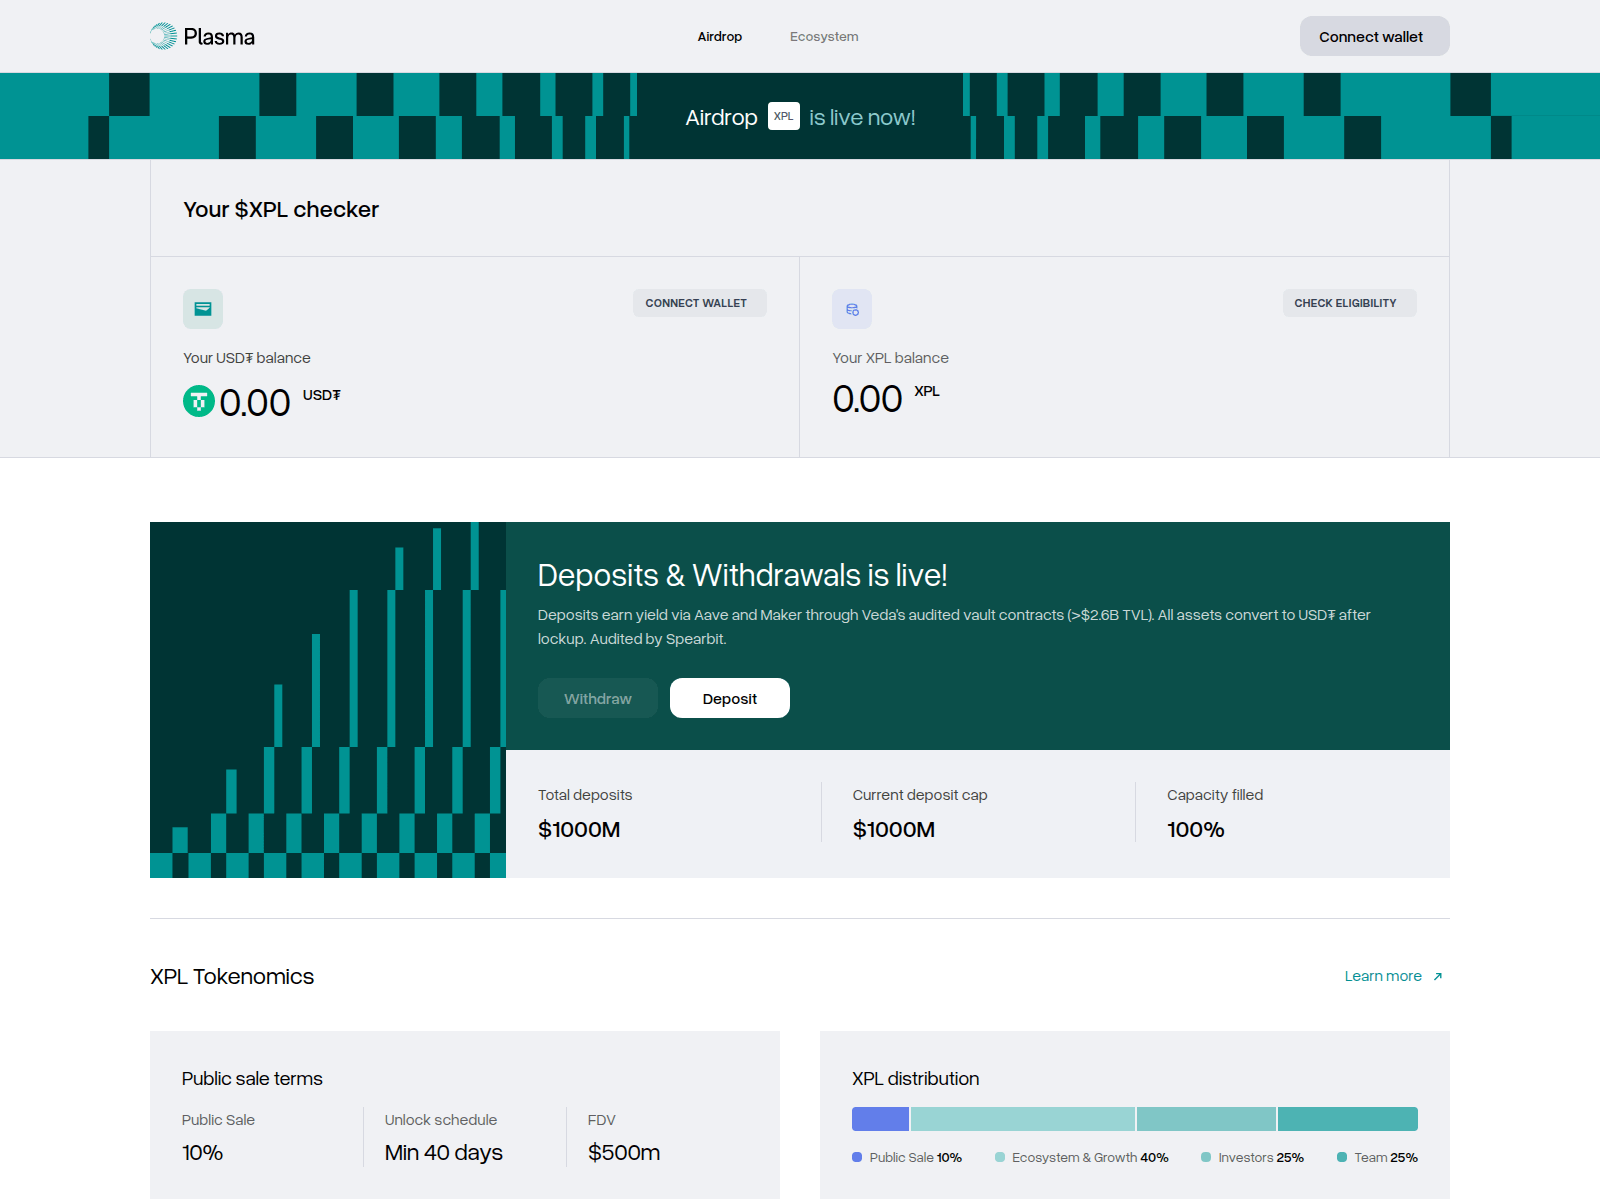Click the Current deposit cap $1000M value
Screen dimensions: 1600x1200
click(x=894, y=829)
